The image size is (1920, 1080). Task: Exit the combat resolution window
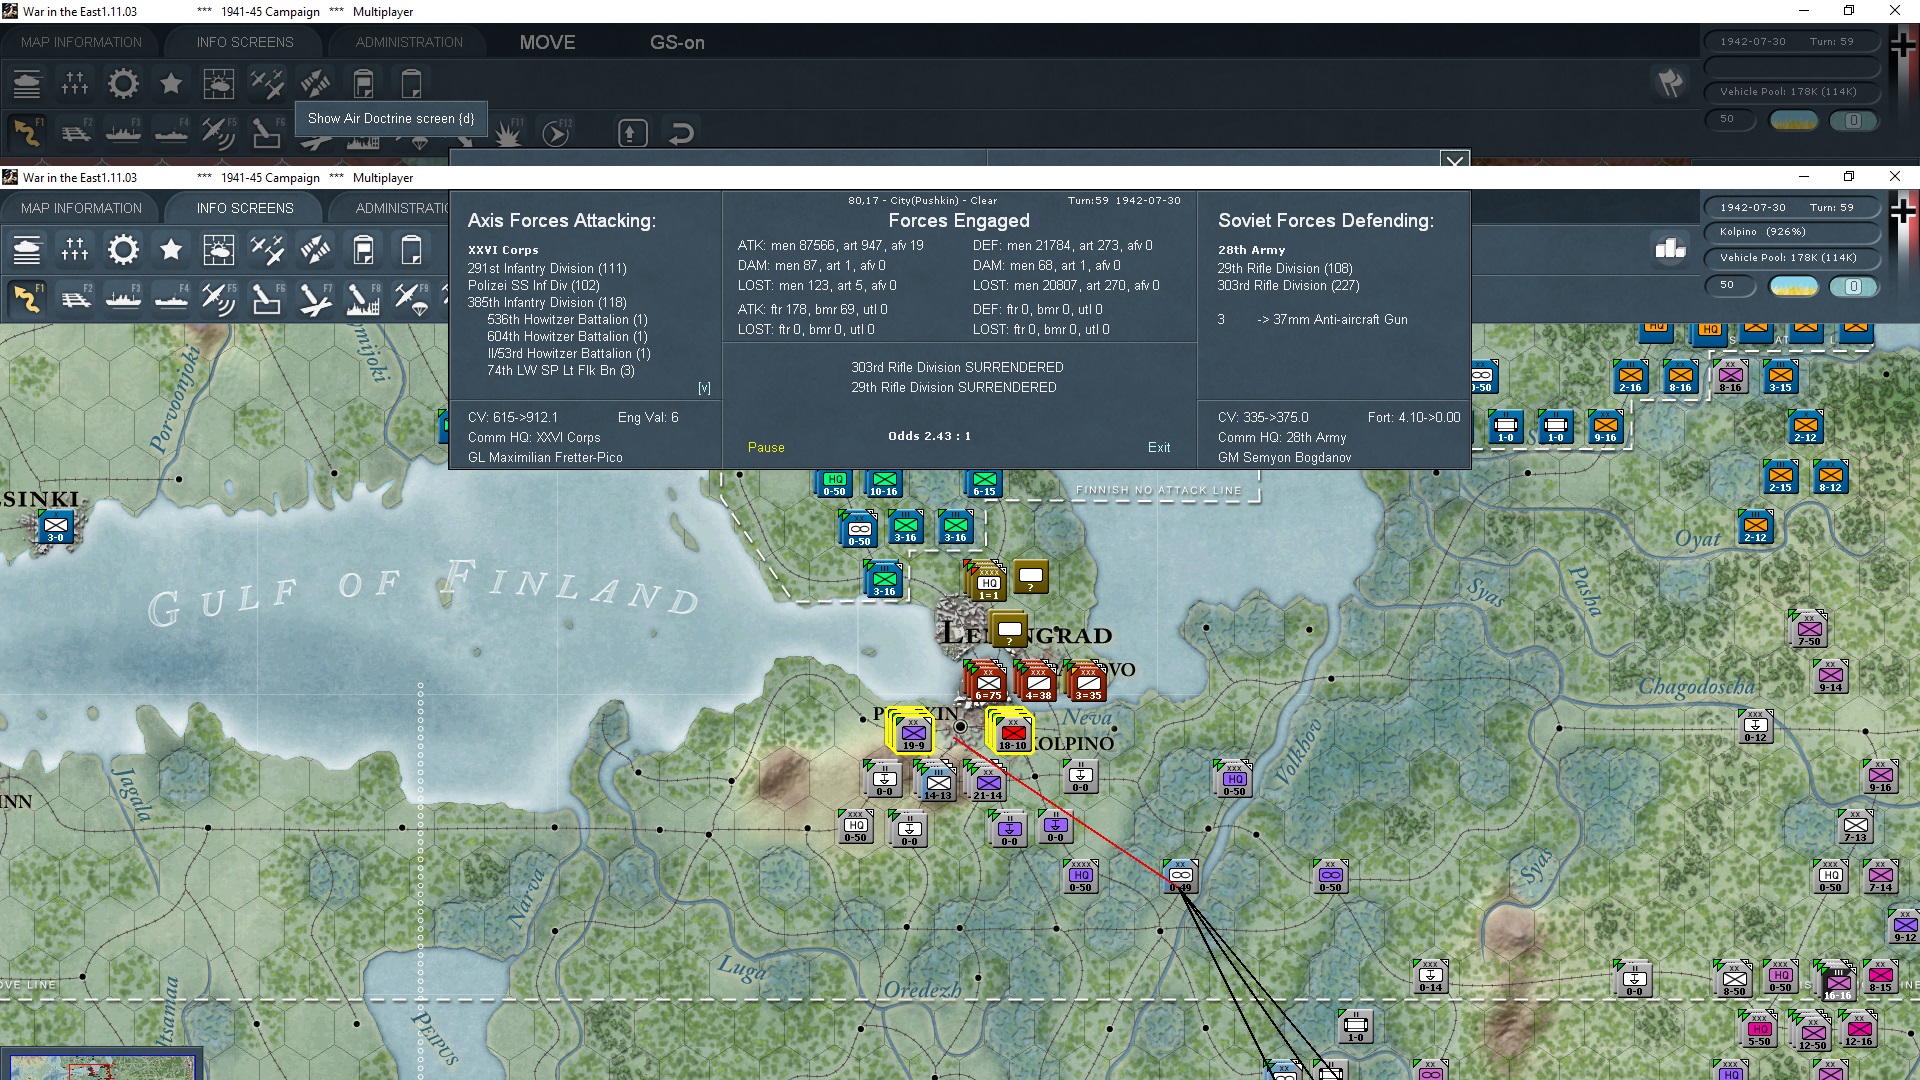point(1159,448)
